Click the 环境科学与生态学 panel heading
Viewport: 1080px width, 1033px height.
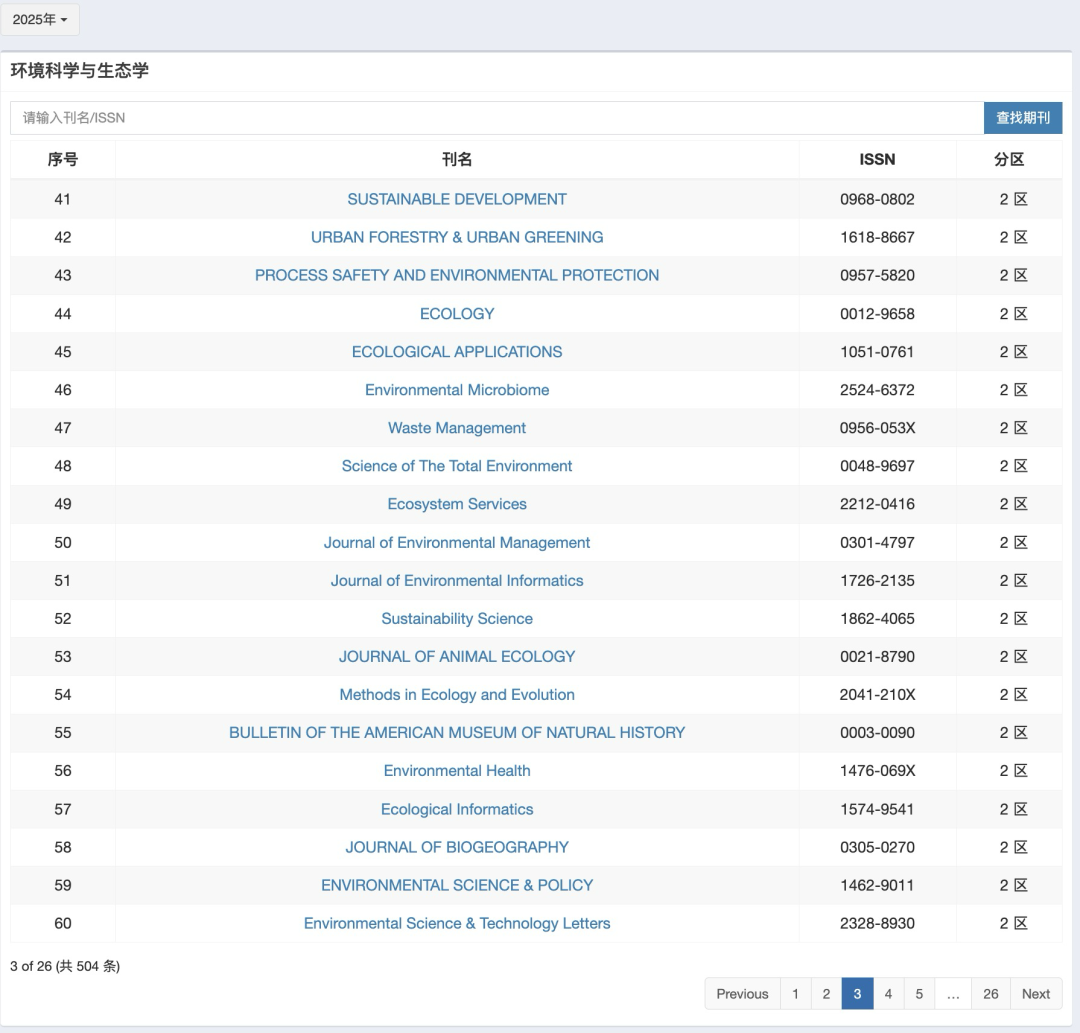point(79,70)
